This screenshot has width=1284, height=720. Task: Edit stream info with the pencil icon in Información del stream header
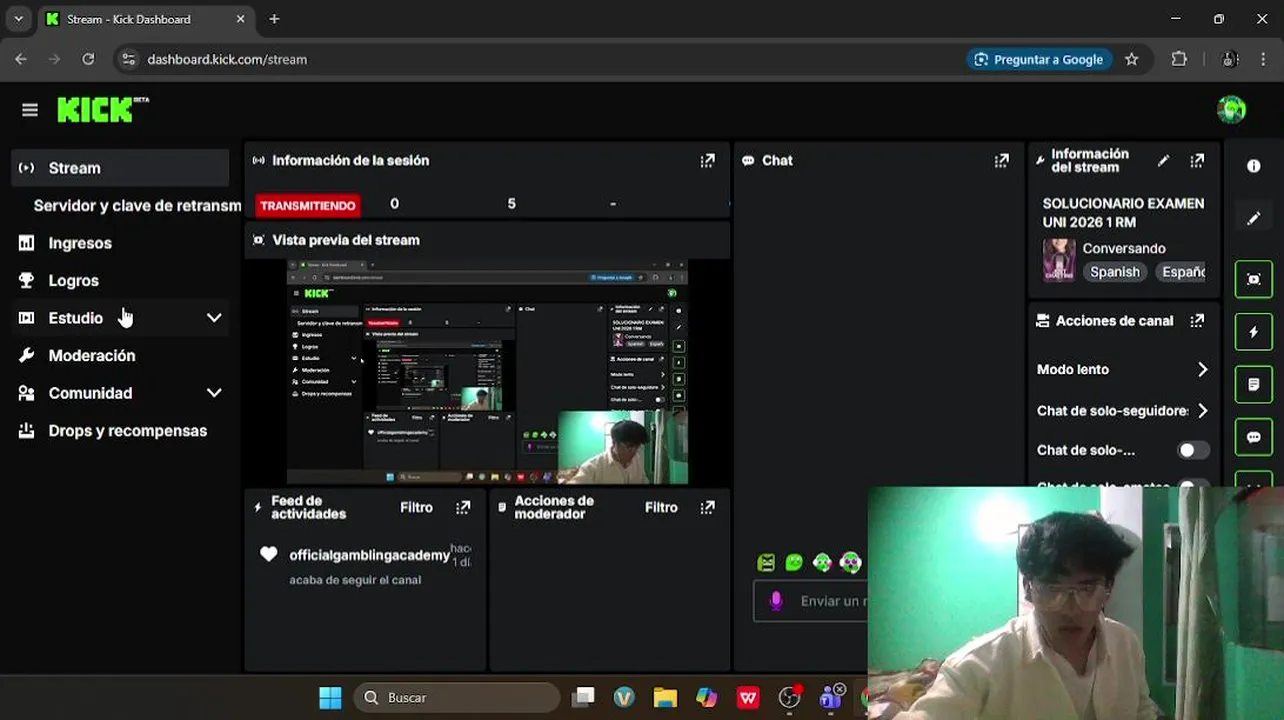coord(1163,160)
